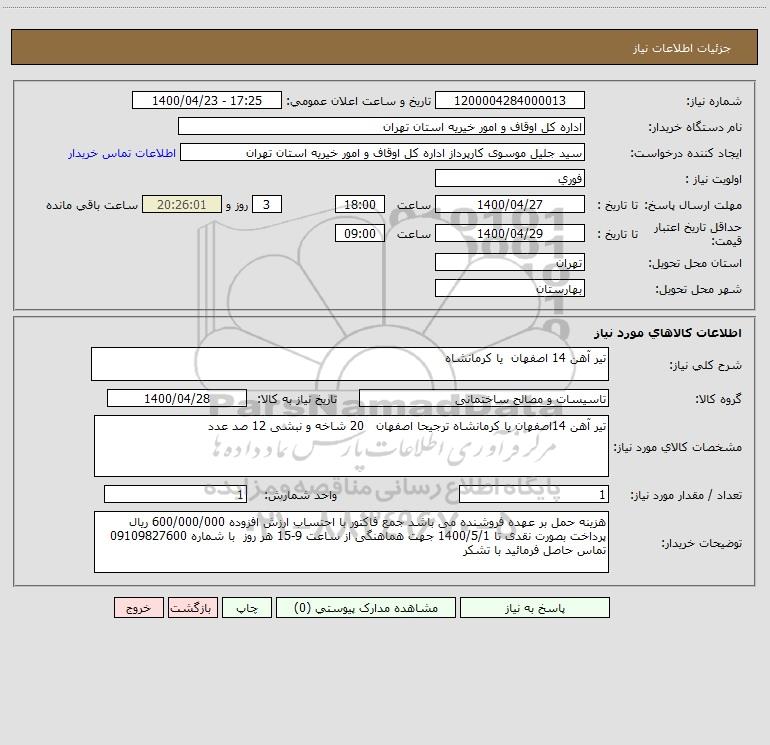The image size is (770, 745).
Task: Click response deadline date field 1400/04/27
Action: pyautogui.click(x=510, y=205)
